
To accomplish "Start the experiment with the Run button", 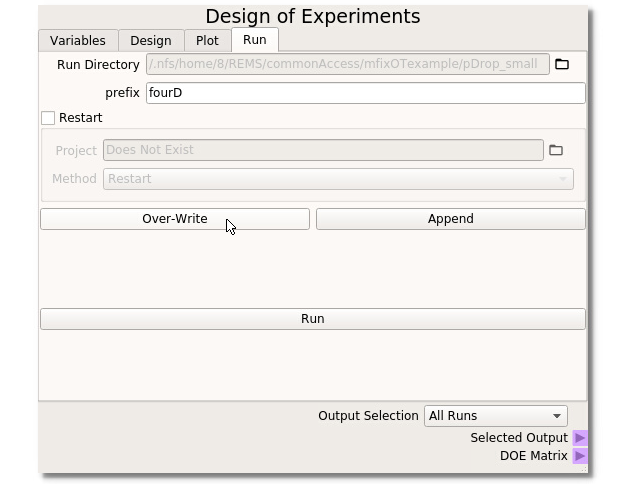I will [x=312, y=319].
